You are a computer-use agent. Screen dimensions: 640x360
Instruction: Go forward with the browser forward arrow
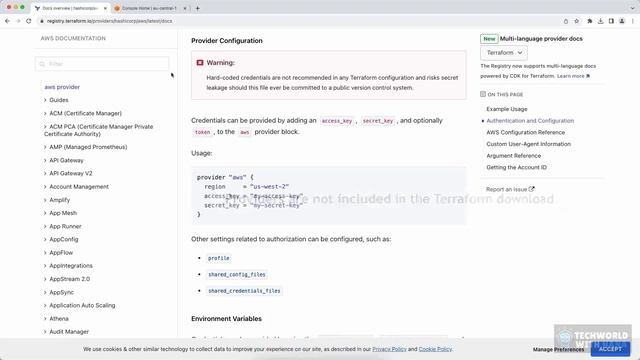click(18, 21)
